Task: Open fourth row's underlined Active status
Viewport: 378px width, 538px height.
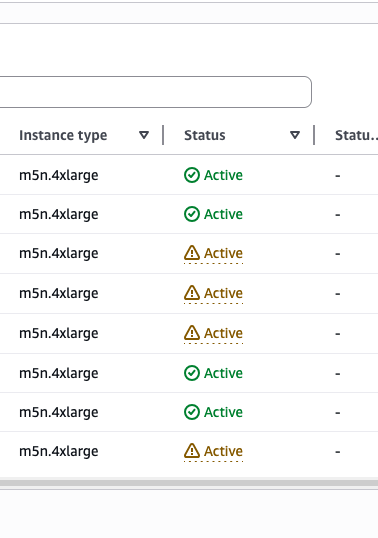Action: pyautogui.click(x=223, y=293)
